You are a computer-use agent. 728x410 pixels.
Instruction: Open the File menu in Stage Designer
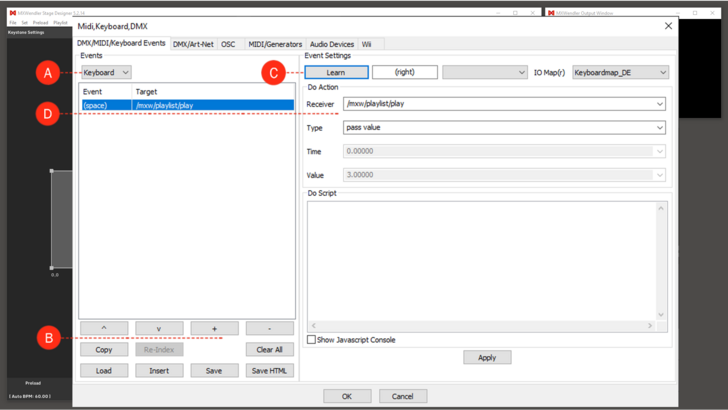[x=13, y=22]
